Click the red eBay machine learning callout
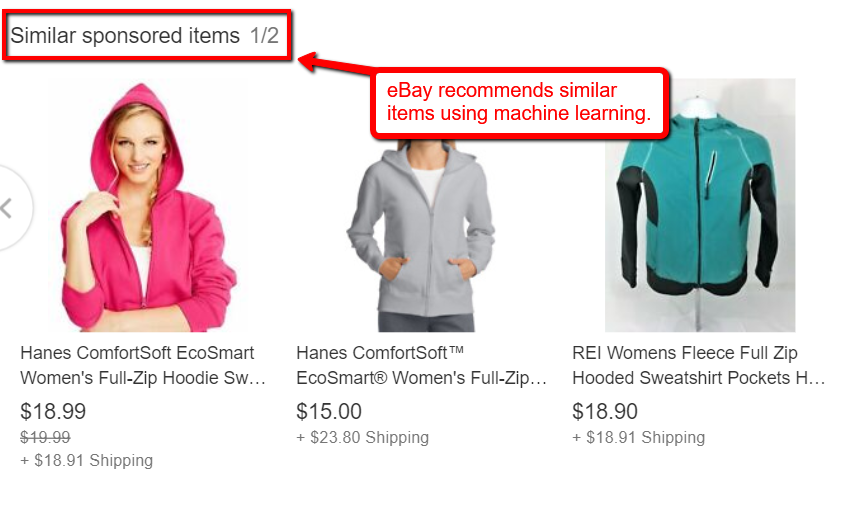Screen dimensions: 841x509 [519, 102]
